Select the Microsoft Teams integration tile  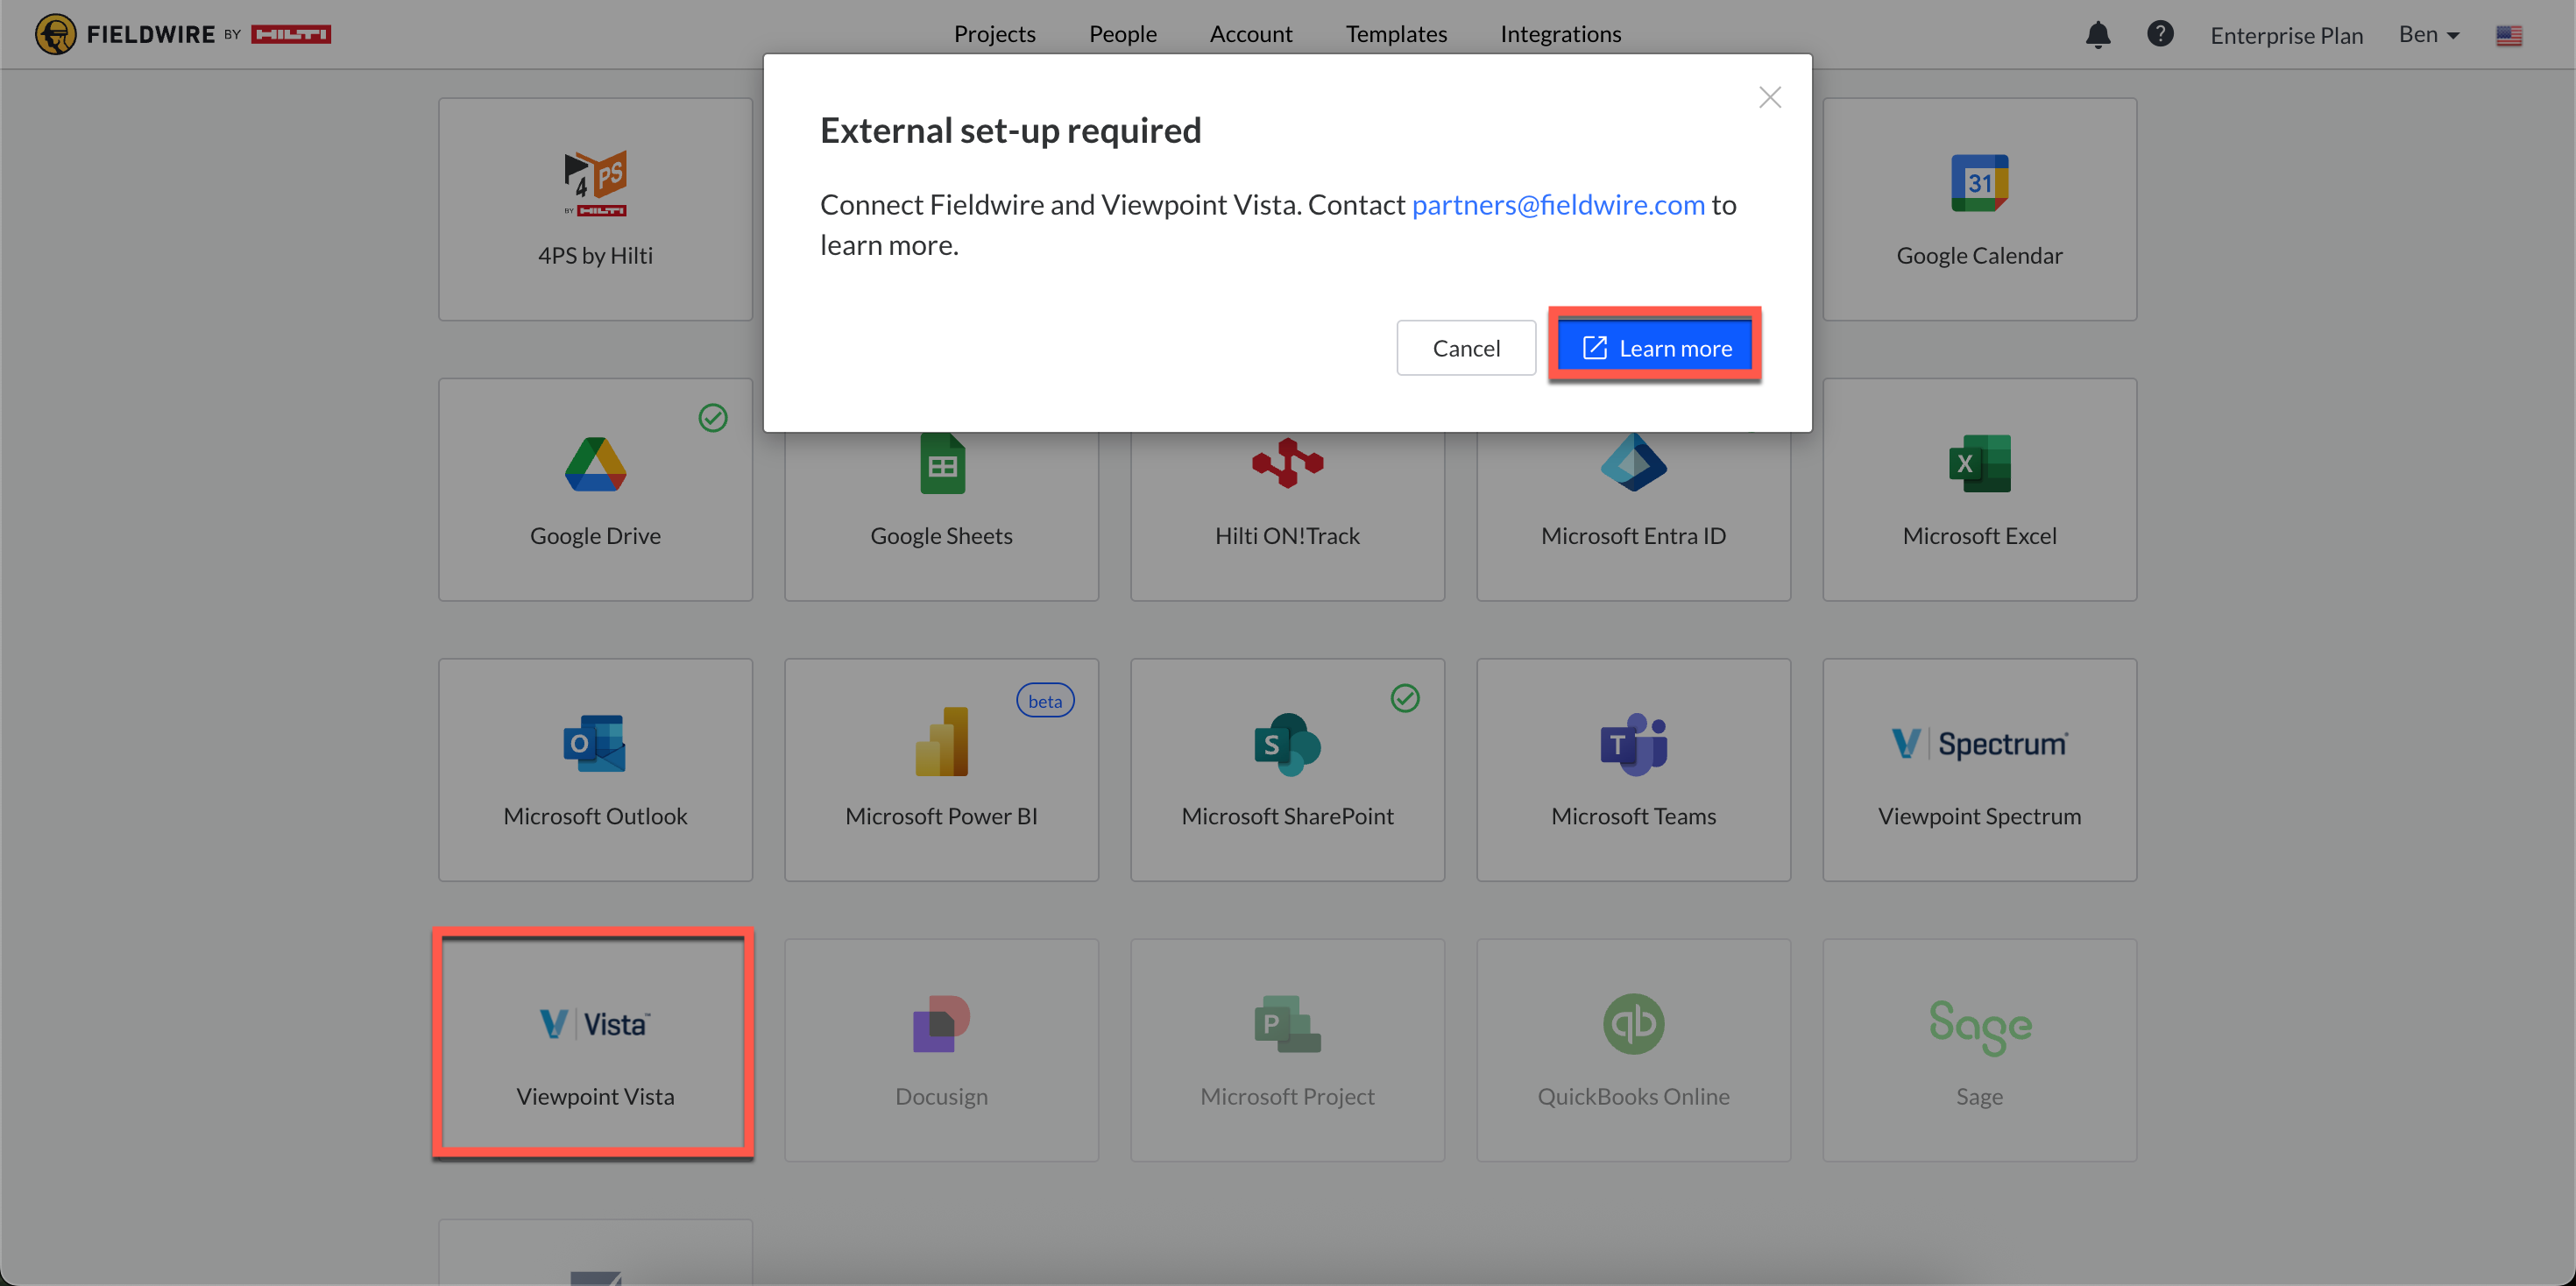pos(1632,769)
